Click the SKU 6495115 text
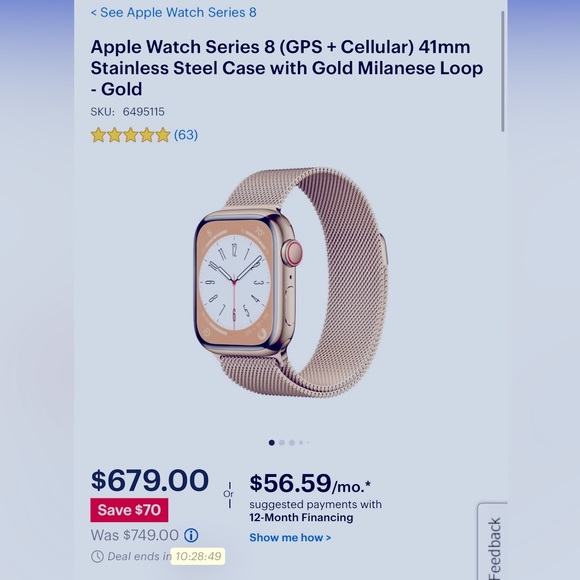Viewport: 580px width, 580px height. coord(128,112)
